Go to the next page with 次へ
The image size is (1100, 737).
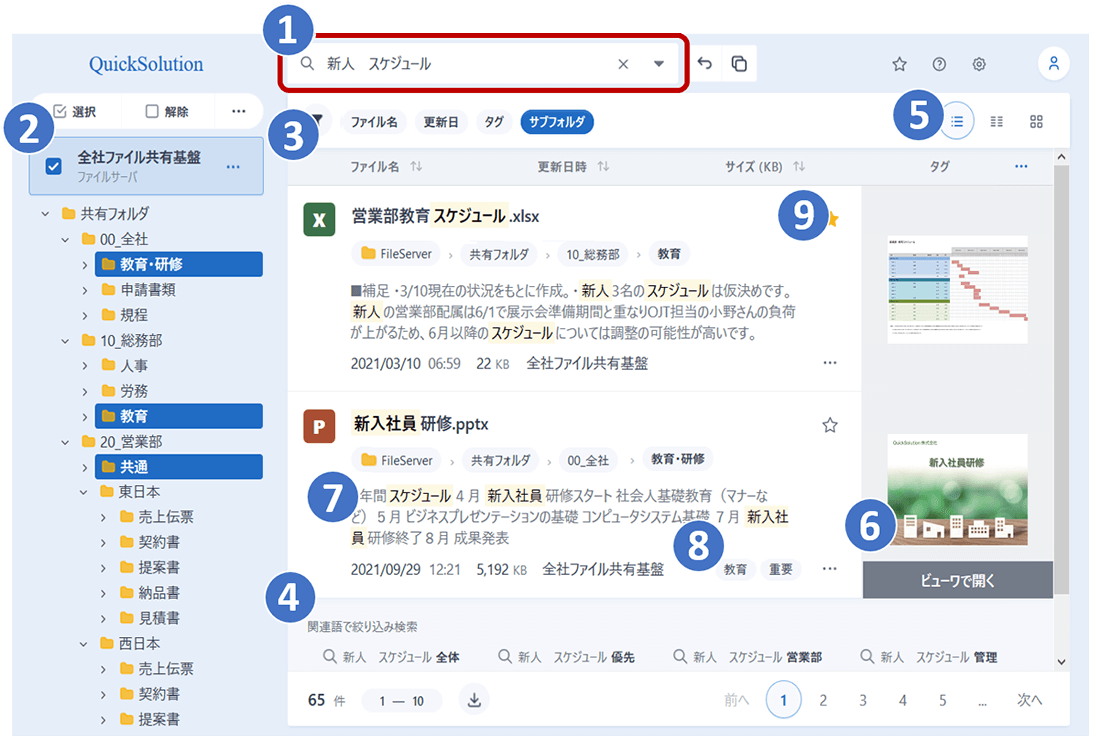point(1029,700)
